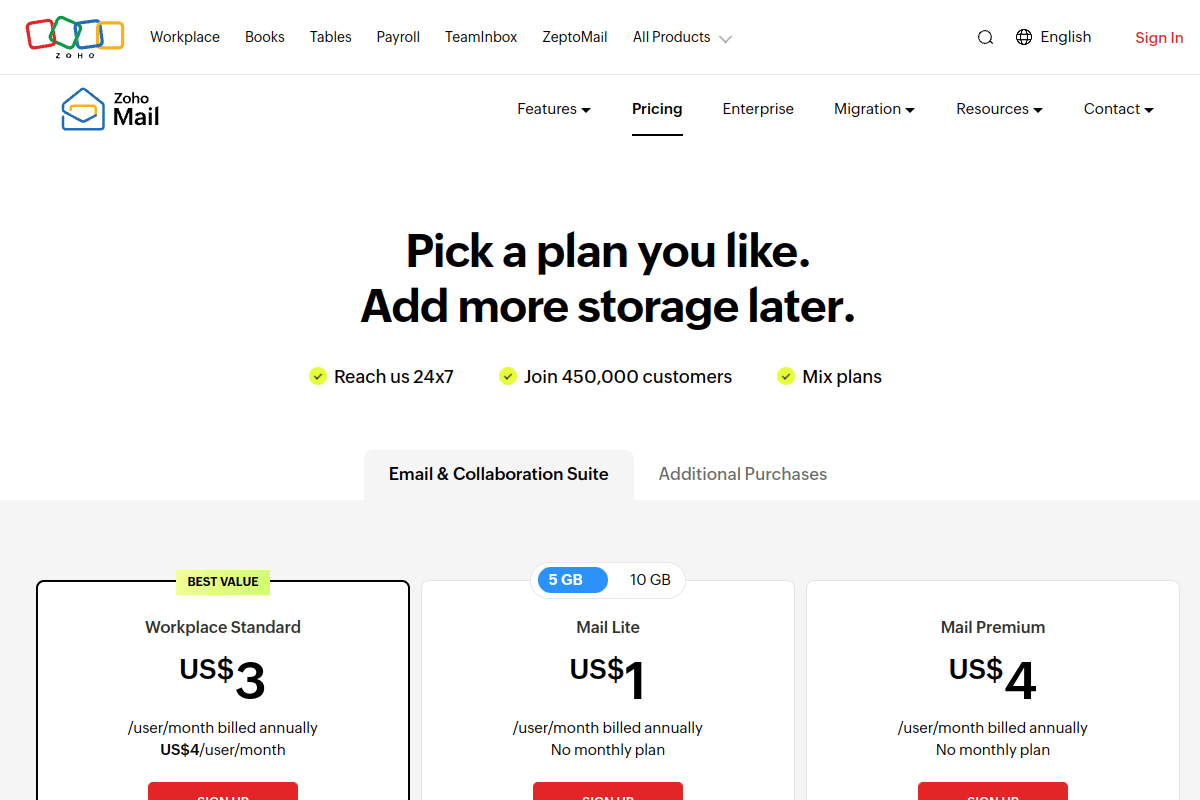Viewport: 1200px width, 800px height.
Task: Click the SIGN UP button under Mail Lite
Action: 607,793
